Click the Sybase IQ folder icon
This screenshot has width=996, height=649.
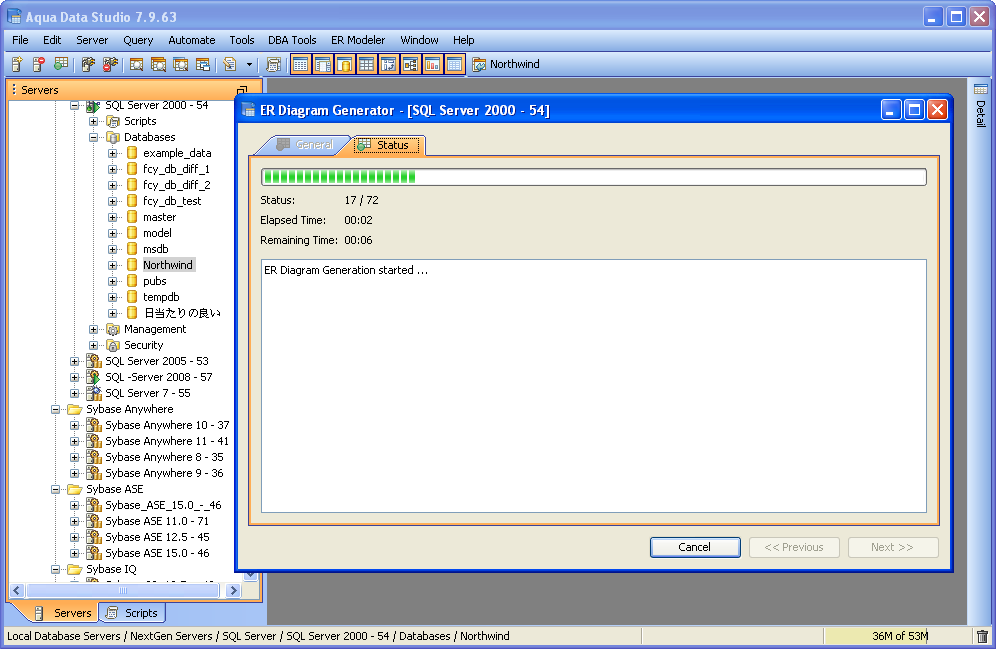pyautogui.click(x=75, y=570)
